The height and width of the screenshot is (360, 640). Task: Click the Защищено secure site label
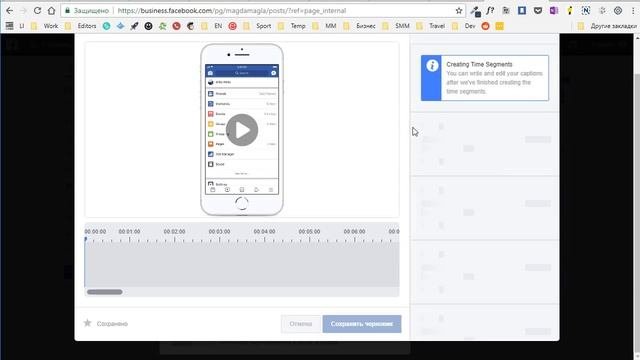coord(87,11)
